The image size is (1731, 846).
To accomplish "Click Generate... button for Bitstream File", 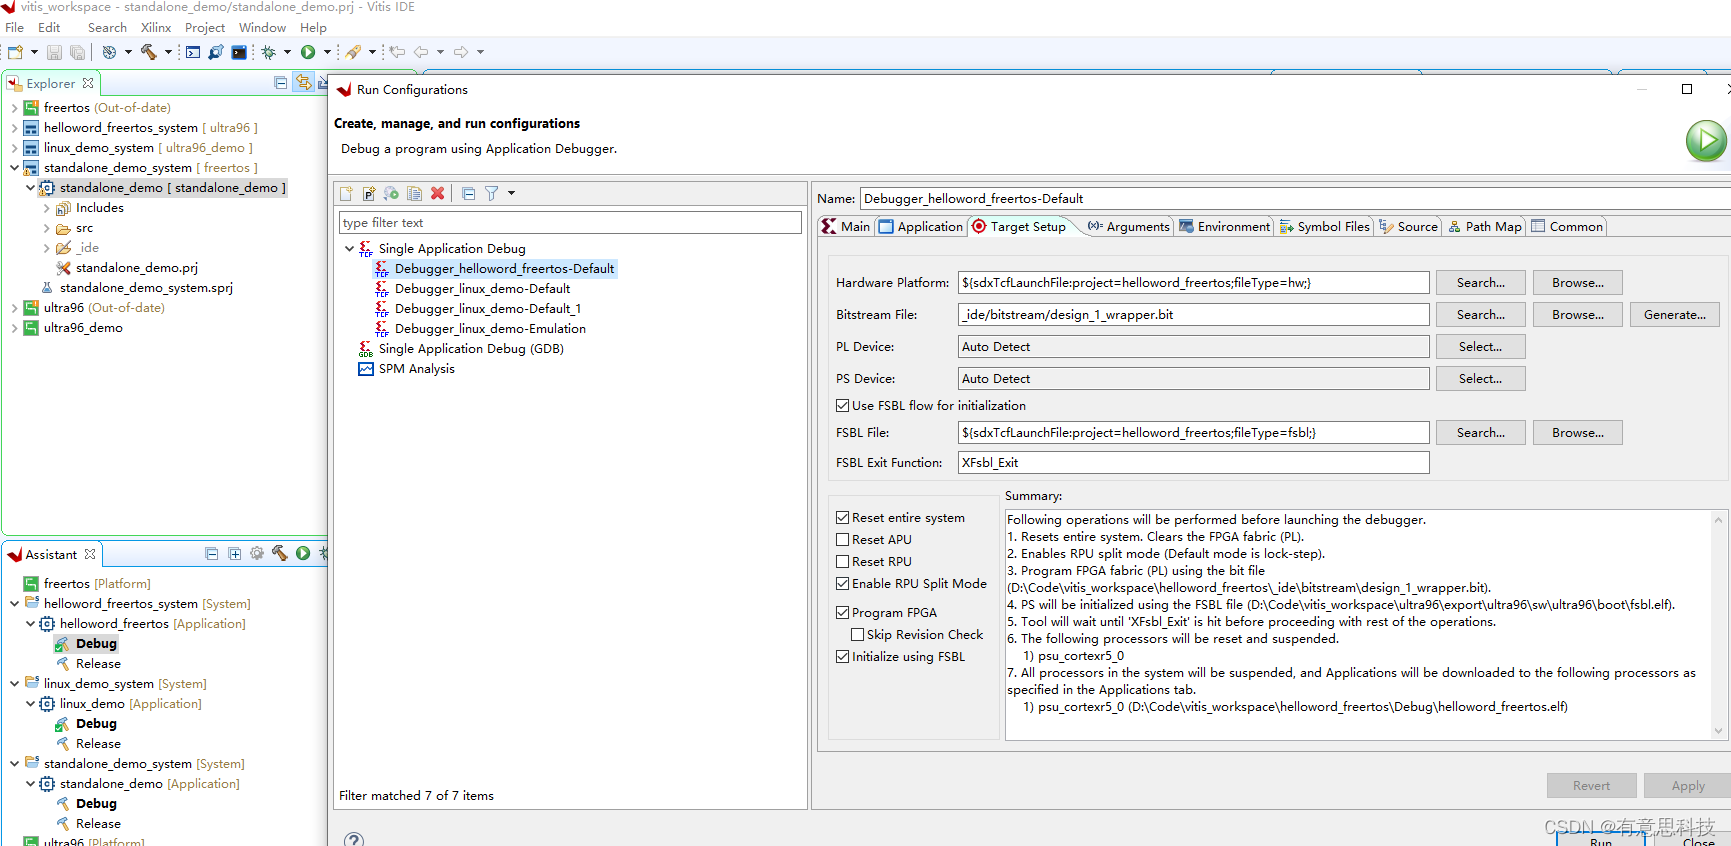I will (1675, 314).
